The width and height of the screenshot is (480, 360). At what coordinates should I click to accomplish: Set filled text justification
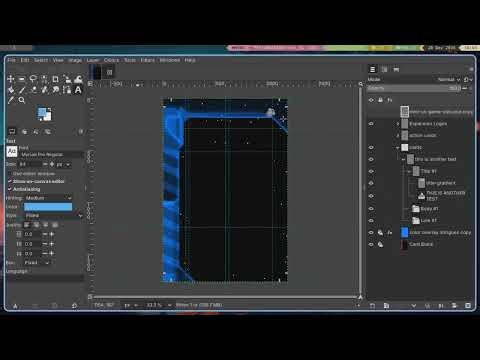click(55, 225)
